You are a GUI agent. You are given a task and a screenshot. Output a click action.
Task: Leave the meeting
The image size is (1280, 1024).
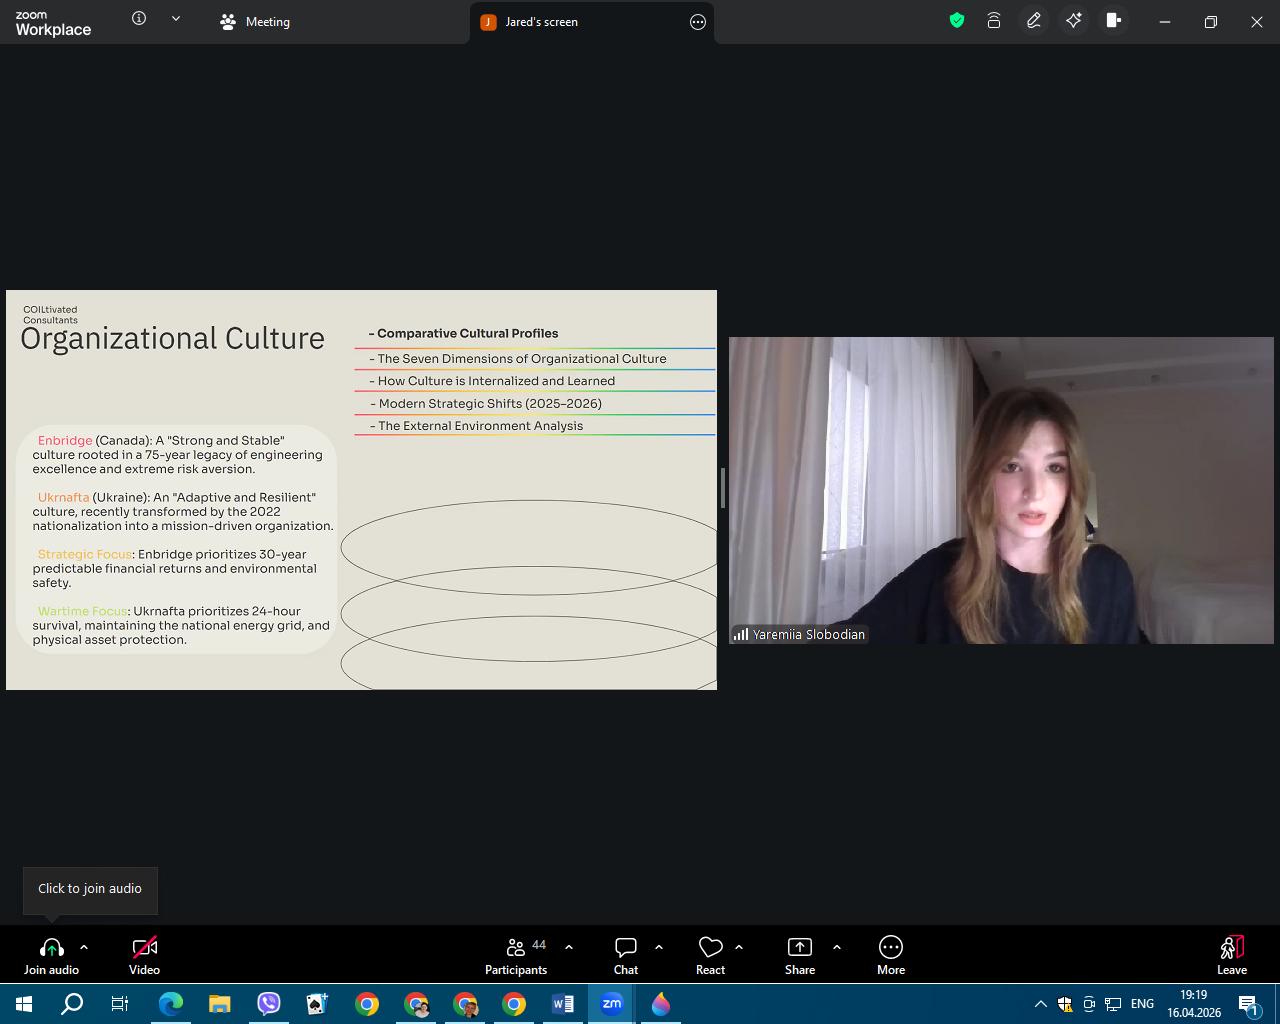[1232, 955]
